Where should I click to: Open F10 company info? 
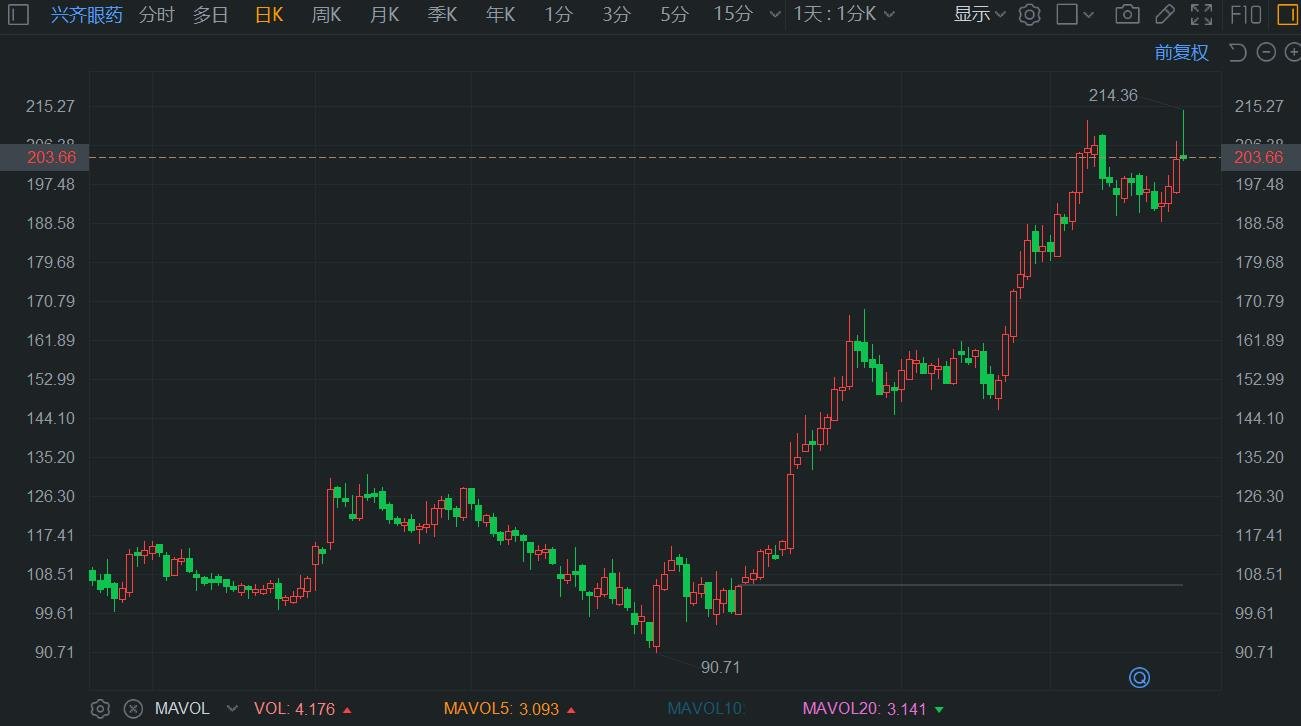pos(1245,14)
